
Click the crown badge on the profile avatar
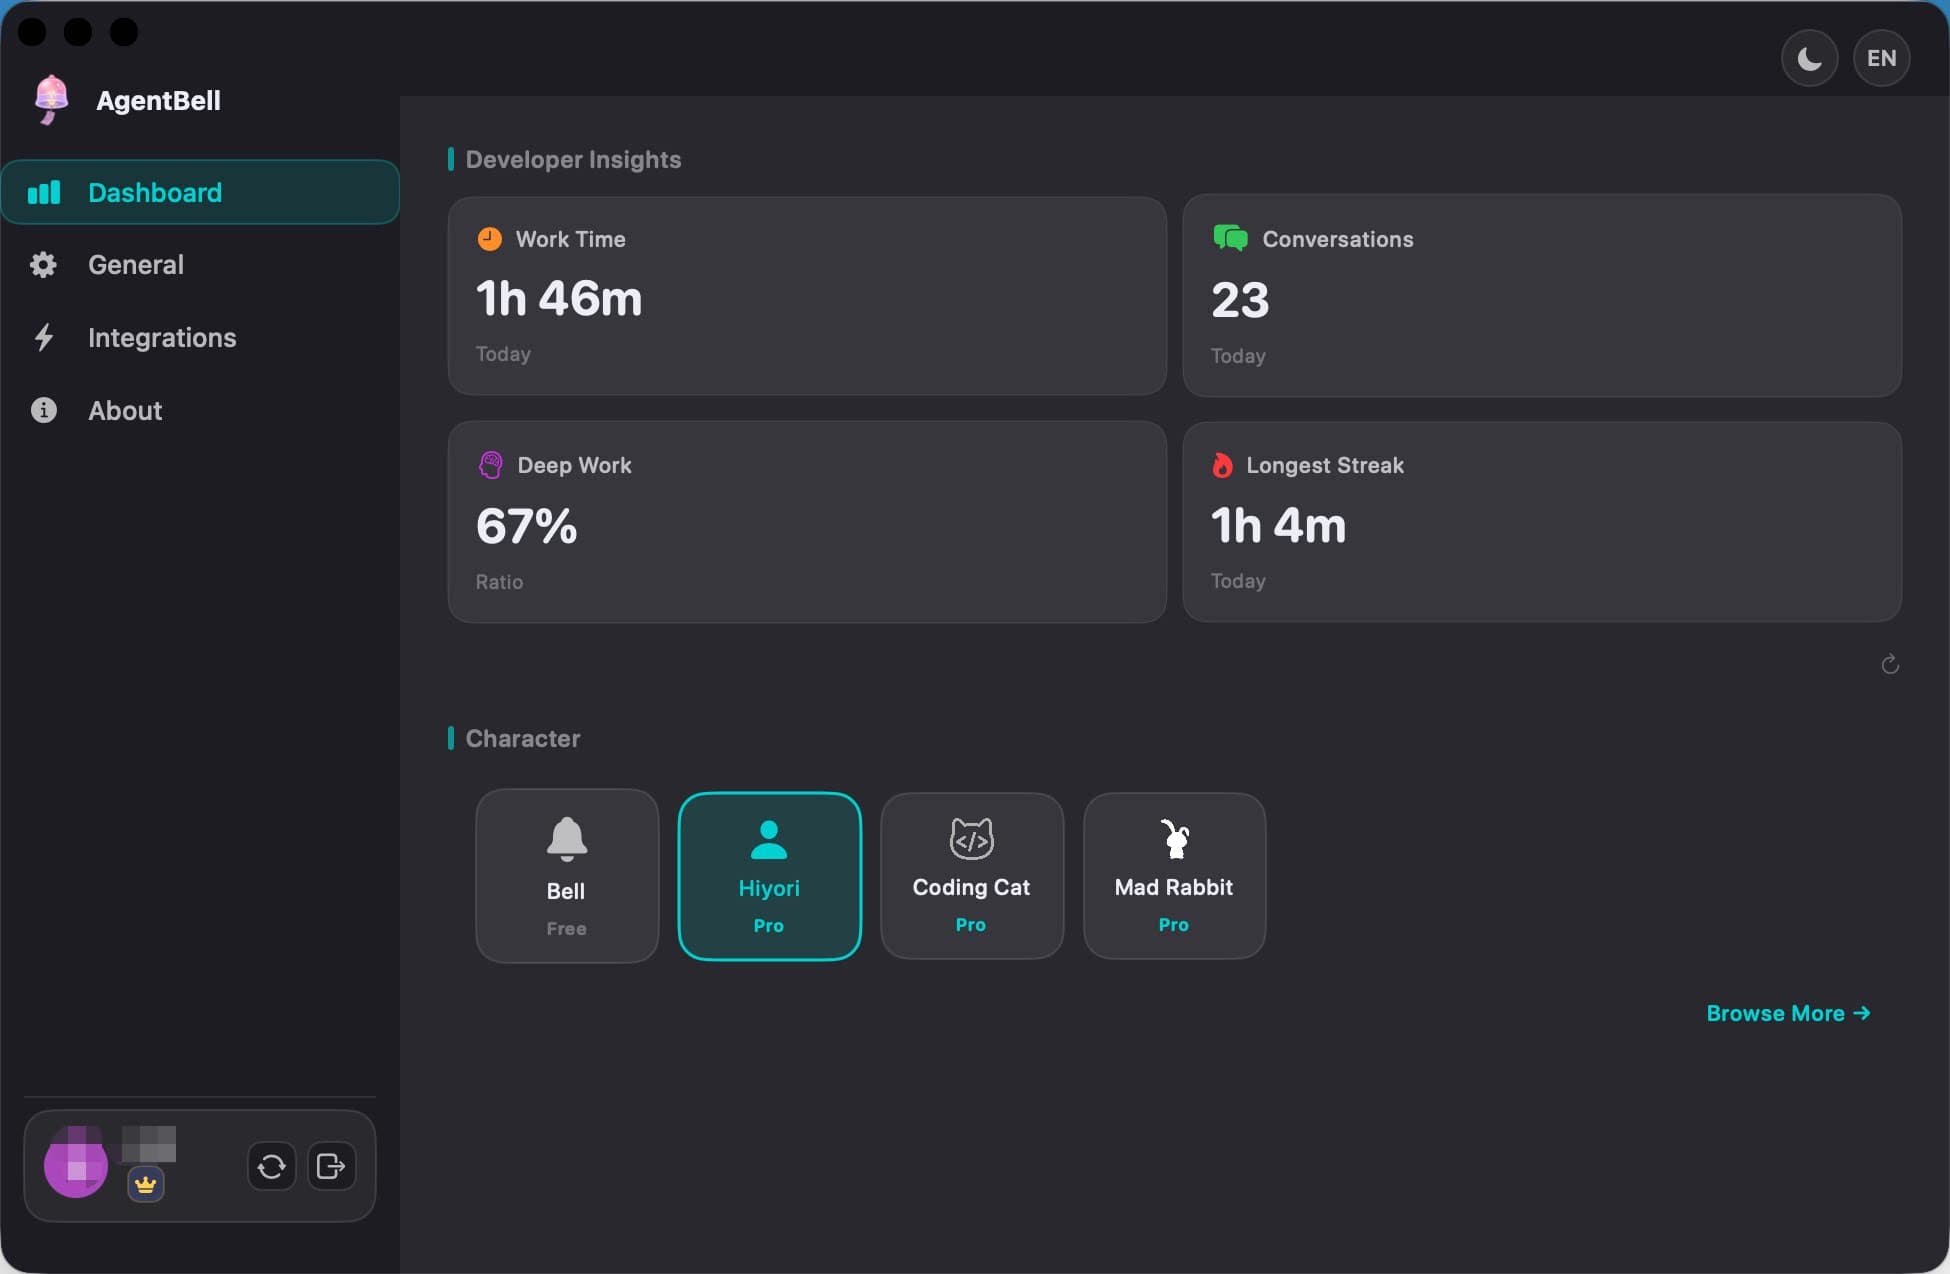pos(146,1184)
